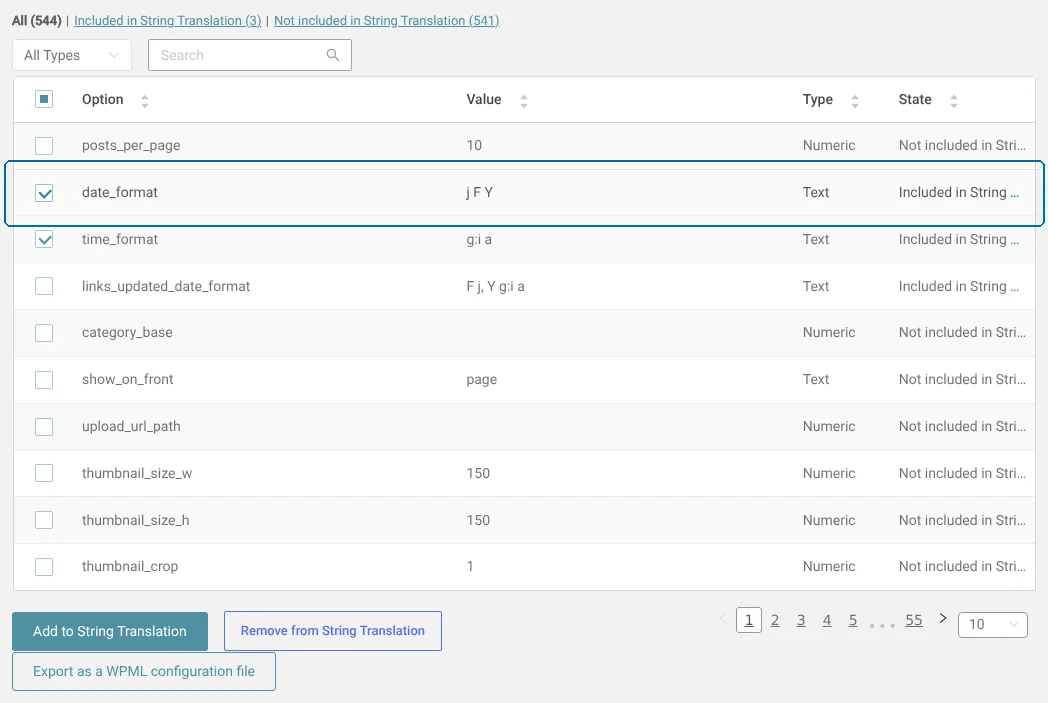Toggle the select-all header checkbox
Viewport: 1048px width, 703px height.
pyautogui.click(x=44, y=99)
